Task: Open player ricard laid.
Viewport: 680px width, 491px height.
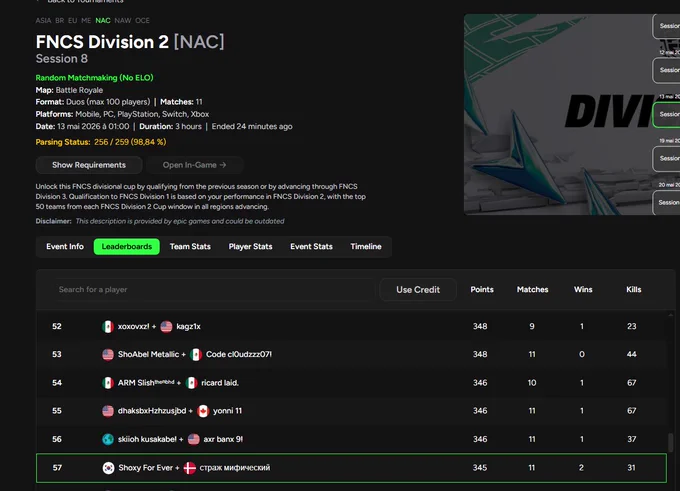Action: (220, 383)
